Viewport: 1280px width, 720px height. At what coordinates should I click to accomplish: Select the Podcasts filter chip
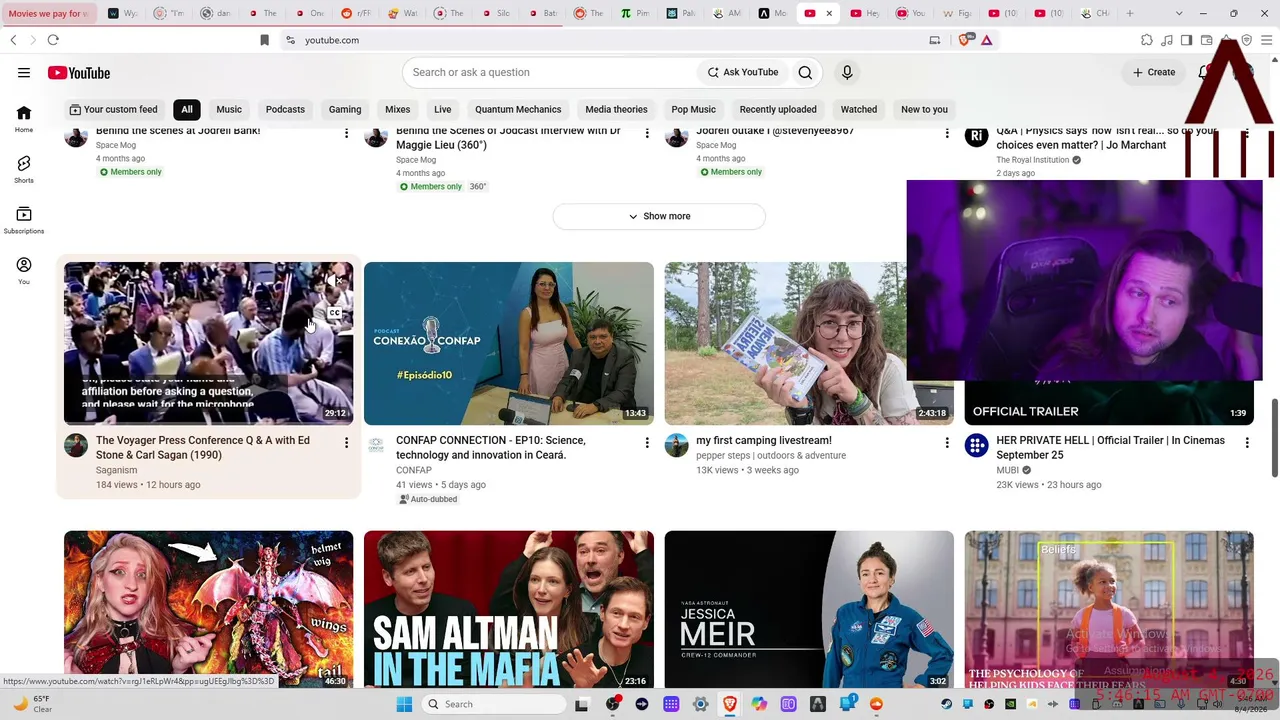[285, 109]
